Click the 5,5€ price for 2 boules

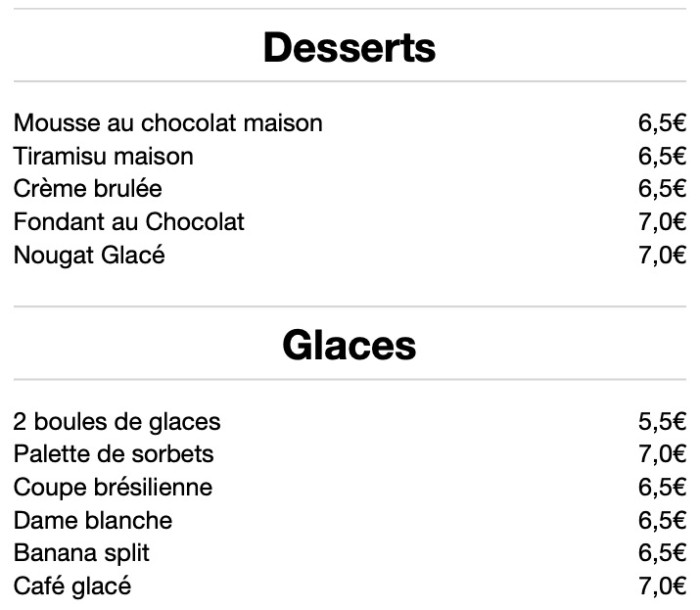(x=662, y=421)
